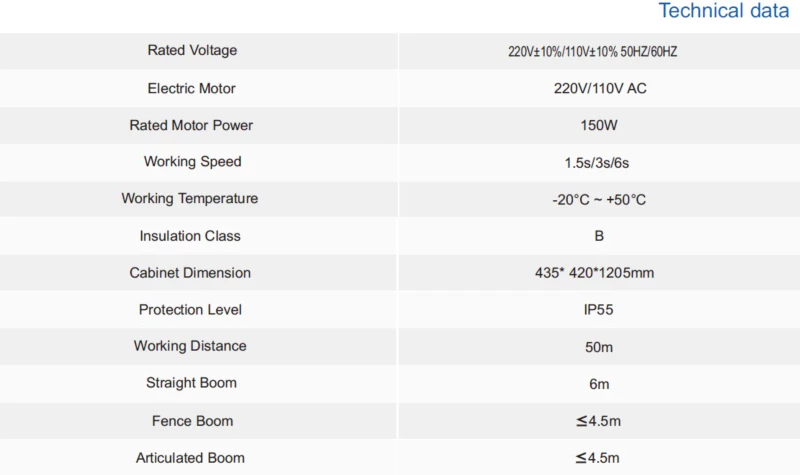Select the Rated Motor Power label
The image size is (800, 475).
coord(191,125)
